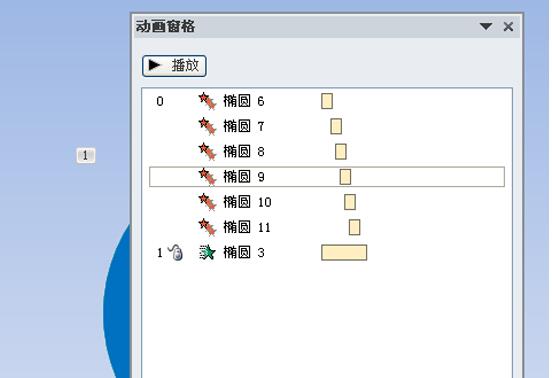Click the timing bar for 椭圆 9

tap(345, 177)
